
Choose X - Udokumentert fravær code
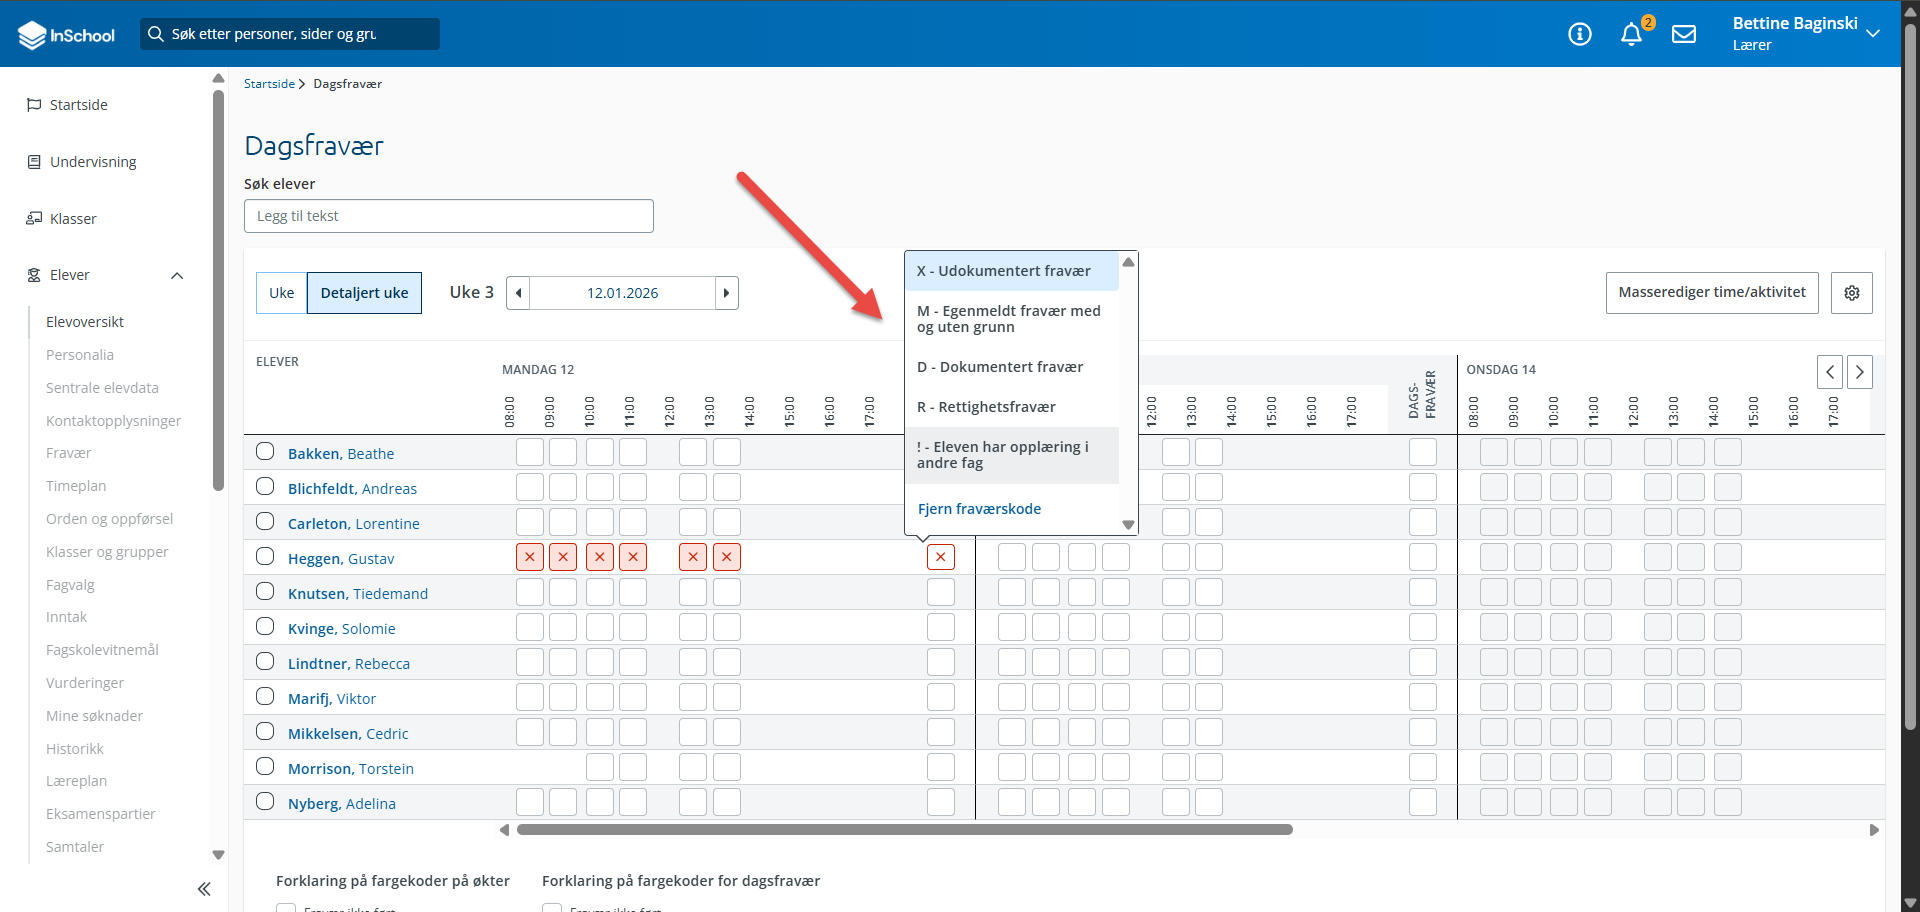[x=1012, y=271]
